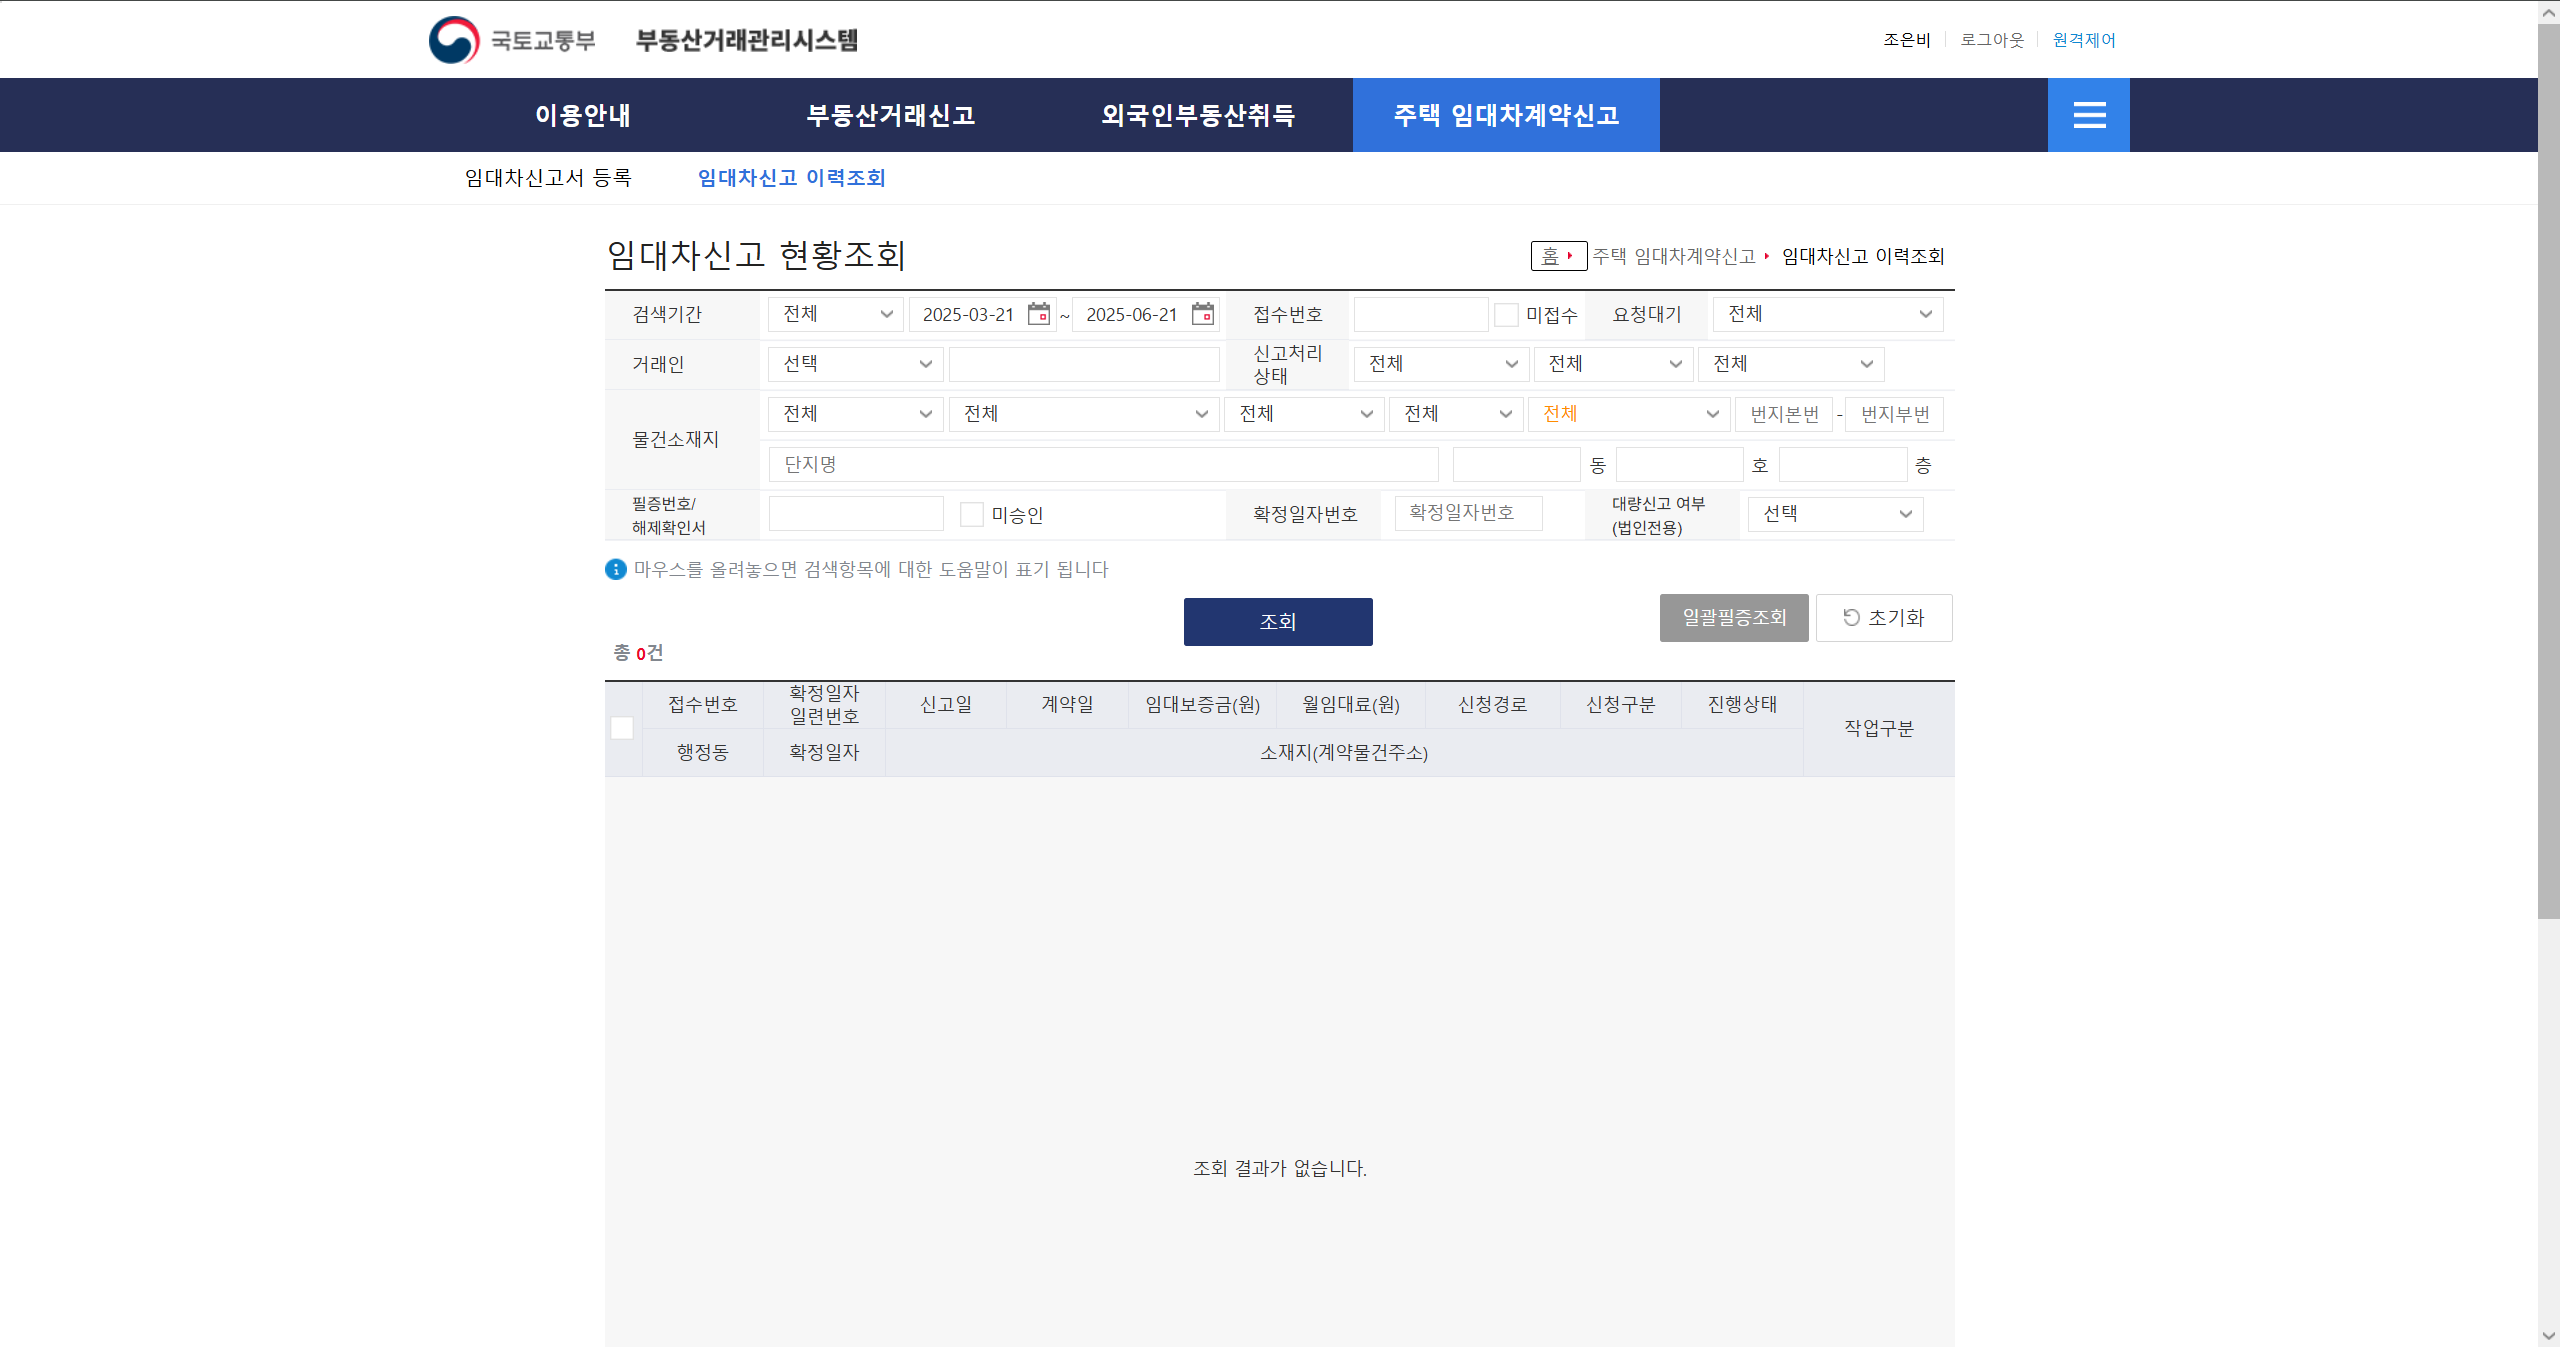
Task: Expand the 요청대기 dropdown
Action: click(1828, 314)
